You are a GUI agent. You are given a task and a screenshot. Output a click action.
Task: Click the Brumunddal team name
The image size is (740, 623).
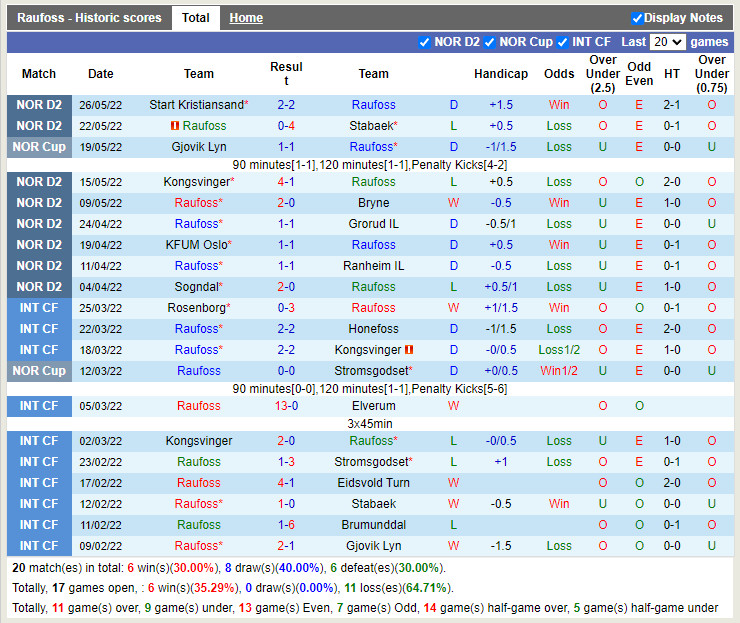373,525
